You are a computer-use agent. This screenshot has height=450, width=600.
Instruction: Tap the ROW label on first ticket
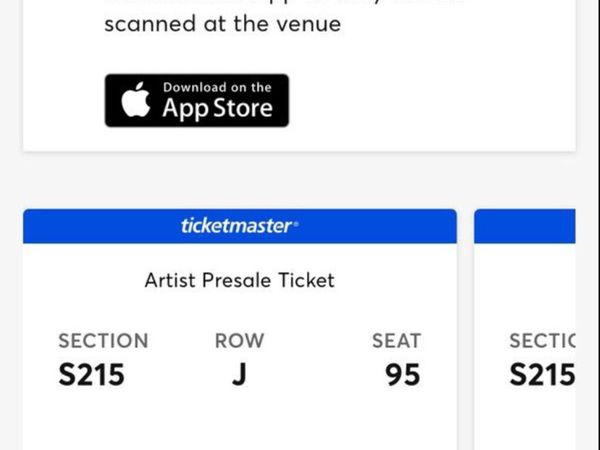click(240, 341)
